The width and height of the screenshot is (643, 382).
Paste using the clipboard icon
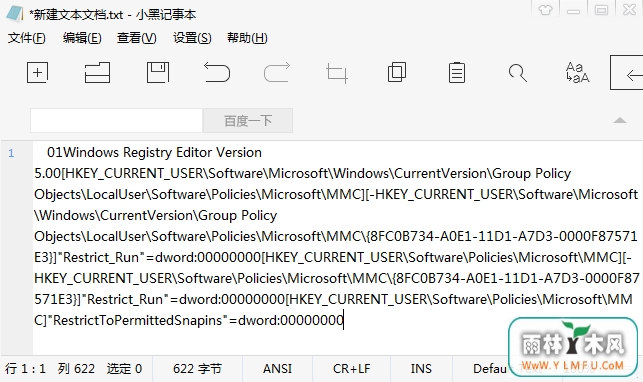pos(456,73)
